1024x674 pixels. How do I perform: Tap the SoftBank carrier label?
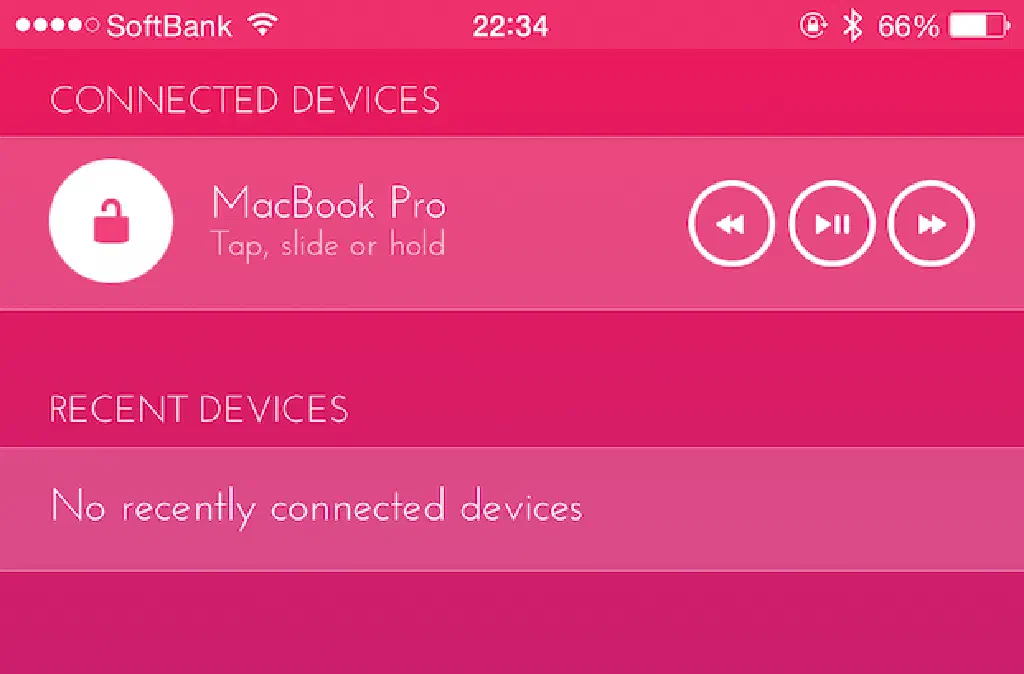(x=169, y=26)
